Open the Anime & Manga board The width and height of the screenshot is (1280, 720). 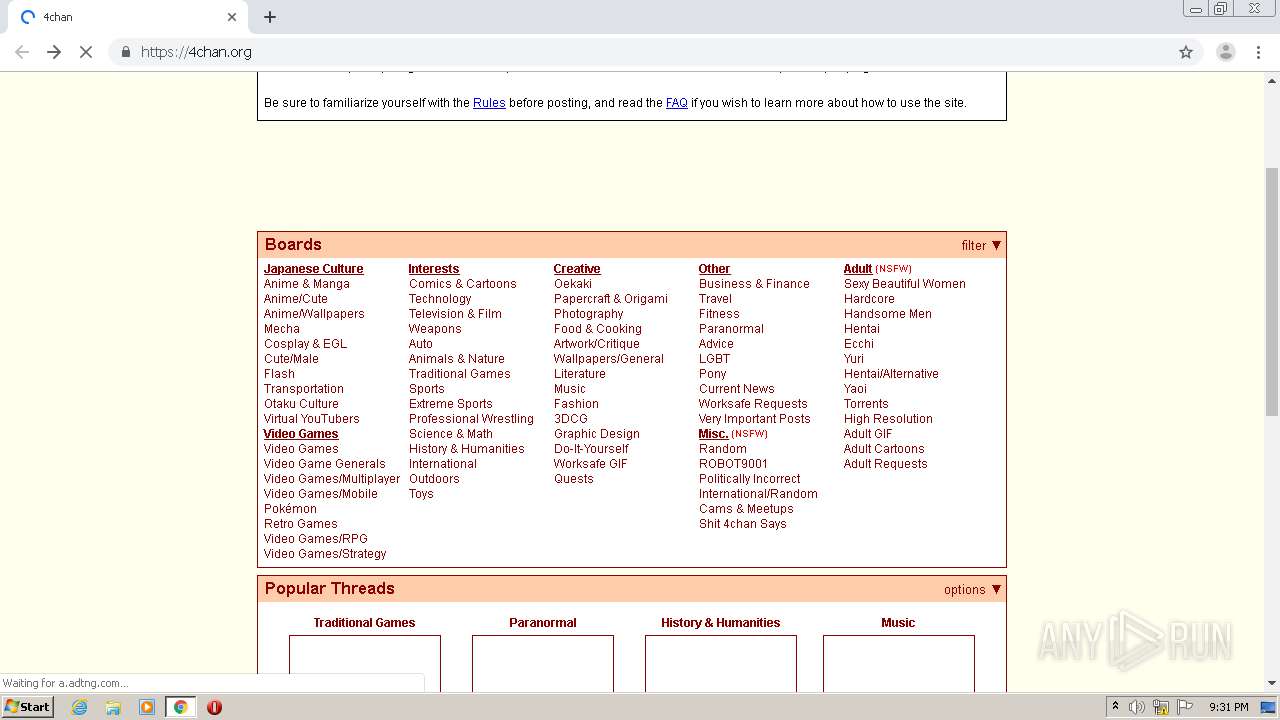(307, 284)
